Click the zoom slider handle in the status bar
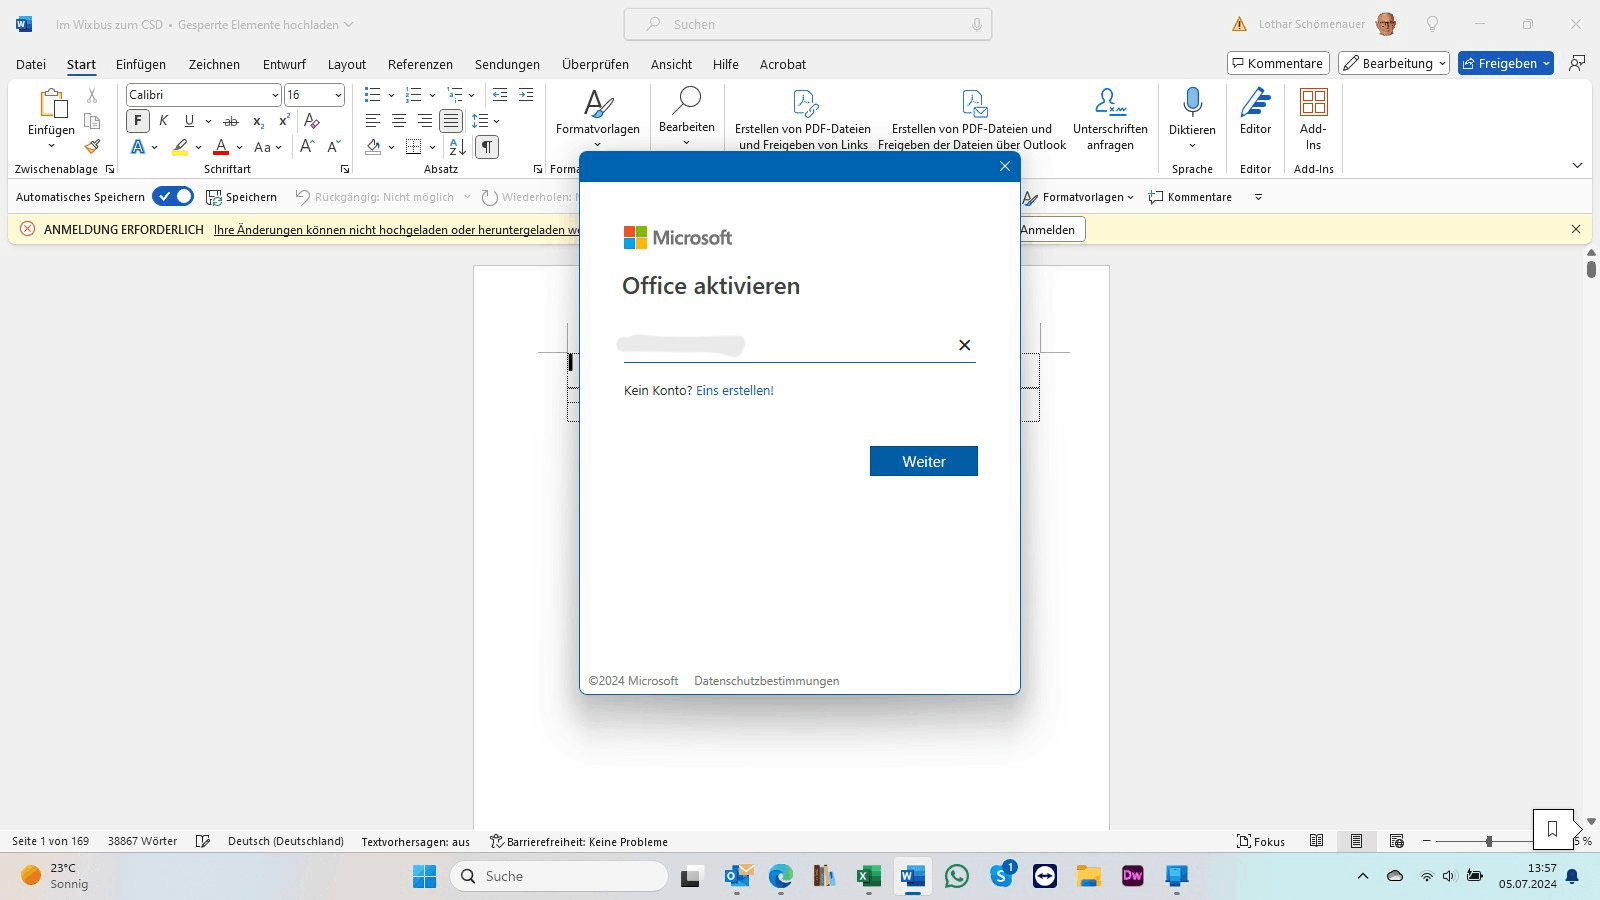 coord(1489,841)
